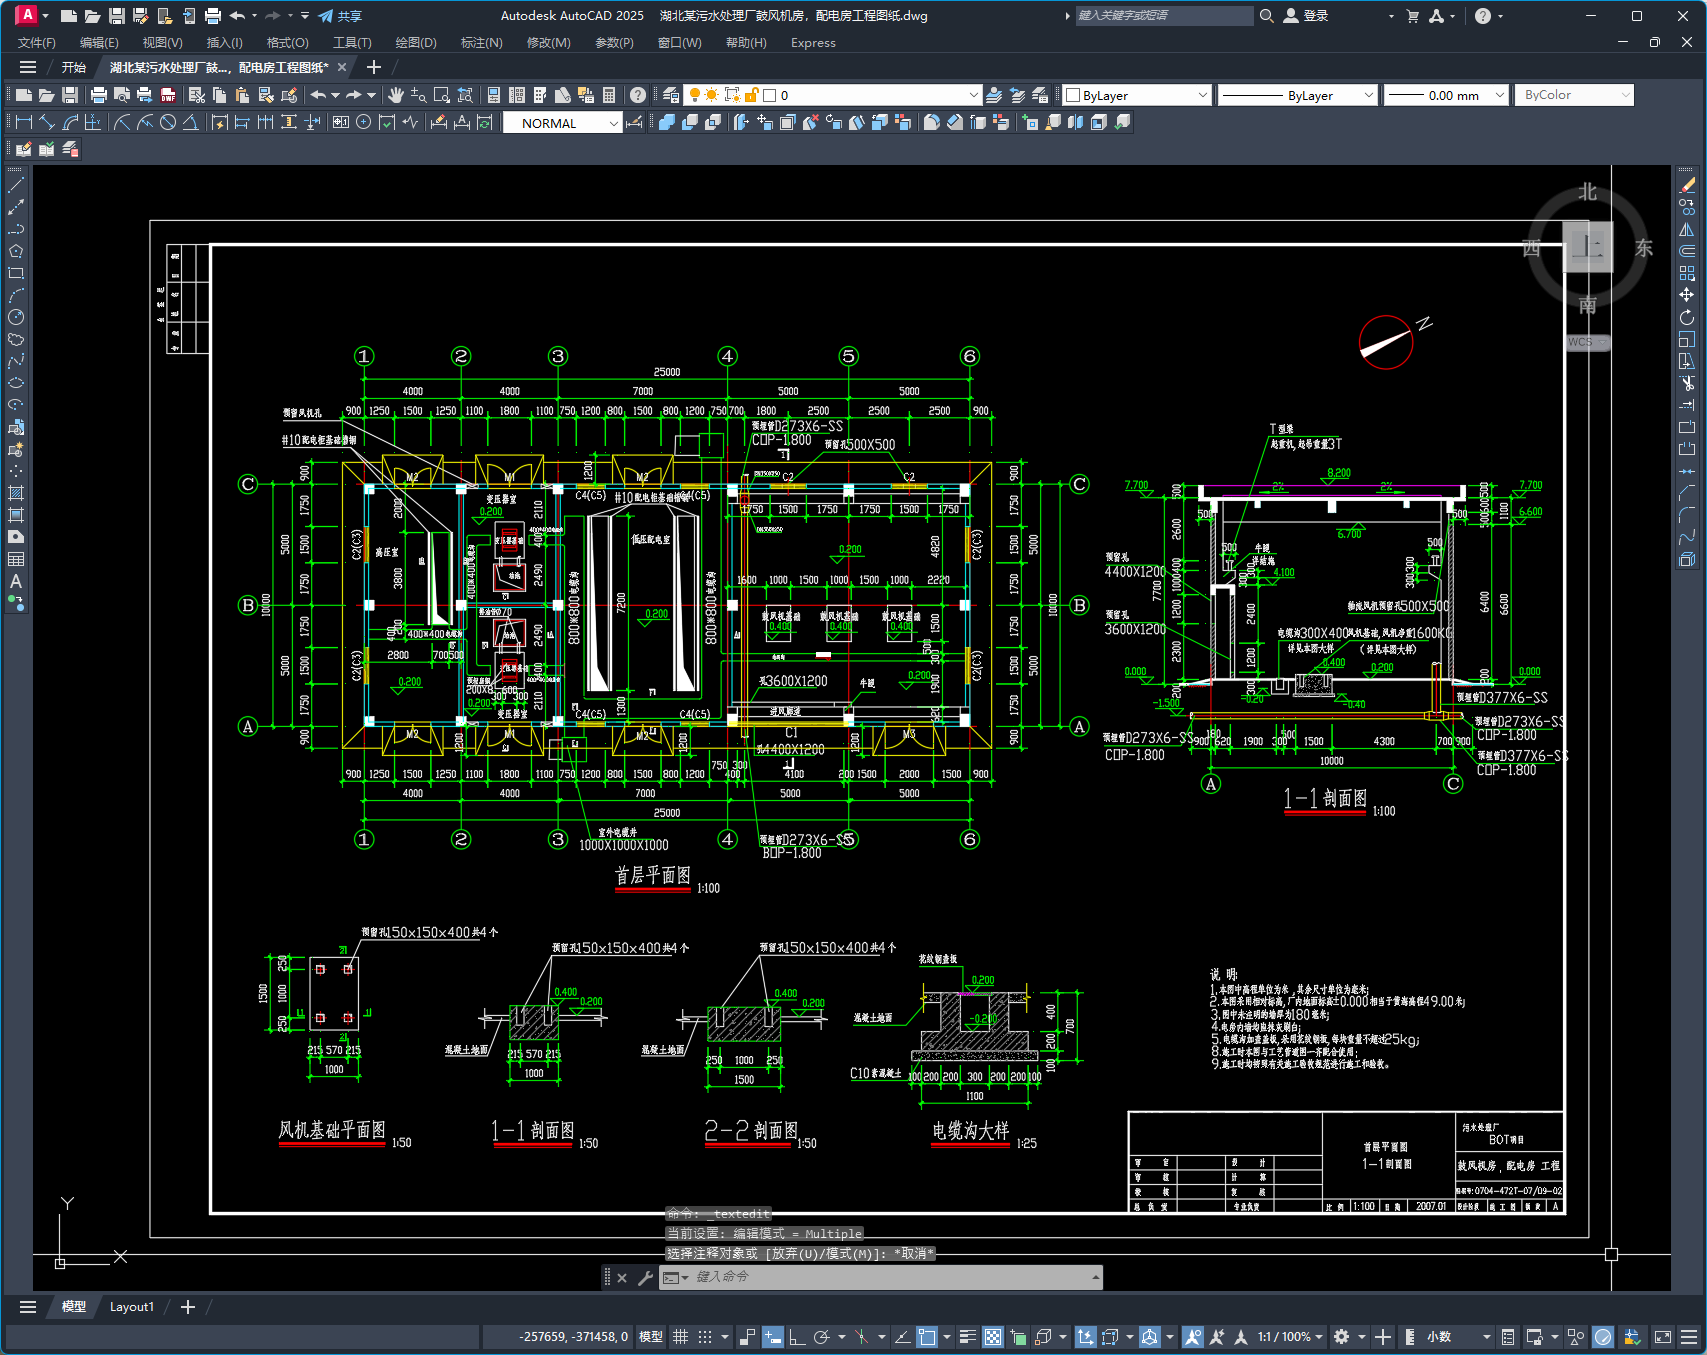Toggle transparency display in status bar

pos(993,1337)
